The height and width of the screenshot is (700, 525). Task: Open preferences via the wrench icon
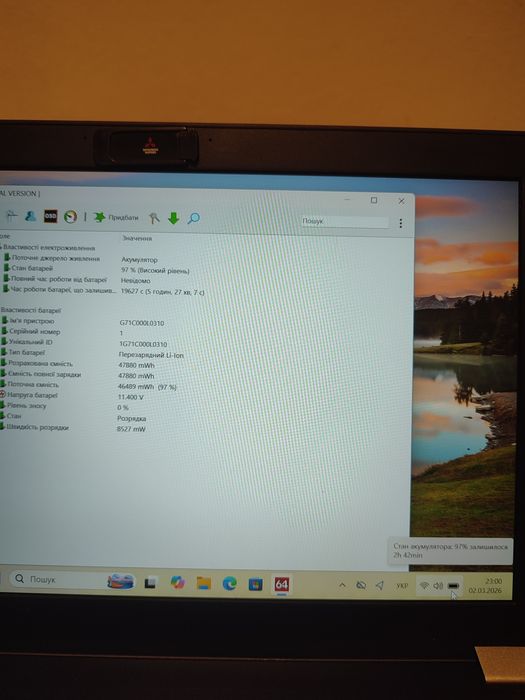(x=154, y=218)
